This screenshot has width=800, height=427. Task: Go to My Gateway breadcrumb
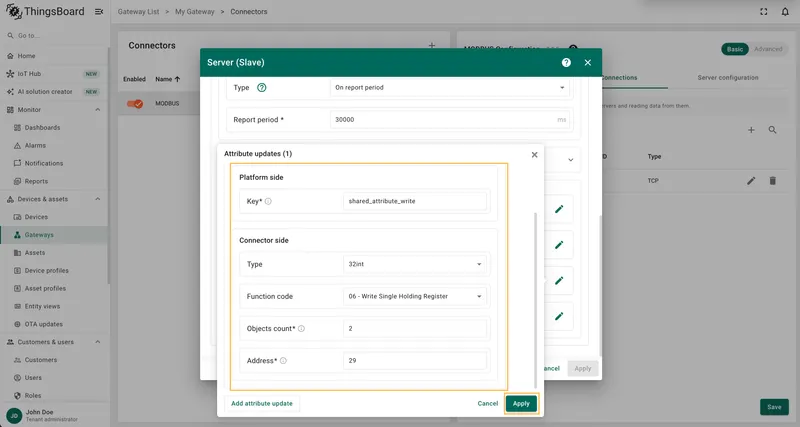[195, 11]
